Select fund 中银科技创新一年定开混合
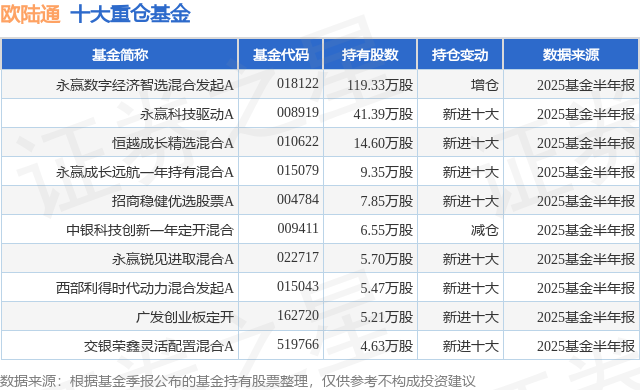 pyautogui.click(x=150, y=230)
